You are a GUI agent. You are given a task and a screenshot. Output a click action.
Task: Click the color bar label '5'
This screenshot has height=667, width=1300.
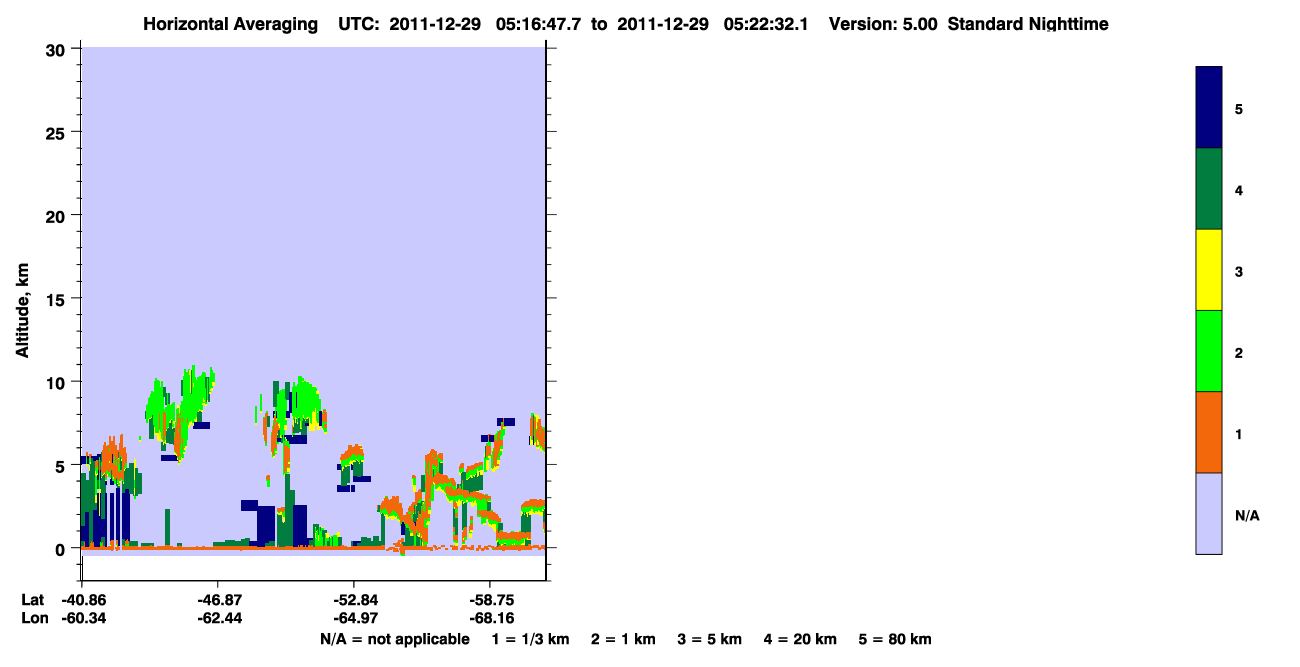1239,108
